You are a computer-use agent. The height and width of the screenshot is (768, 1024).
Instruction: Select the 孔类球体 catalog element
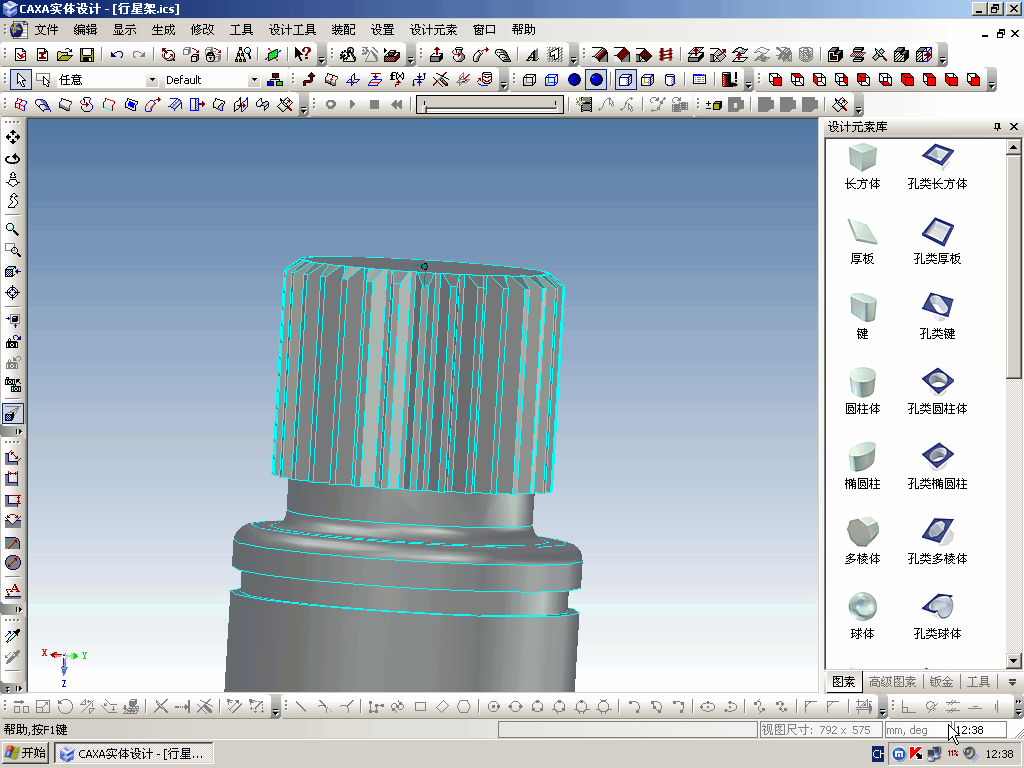[x=937, y=616]
